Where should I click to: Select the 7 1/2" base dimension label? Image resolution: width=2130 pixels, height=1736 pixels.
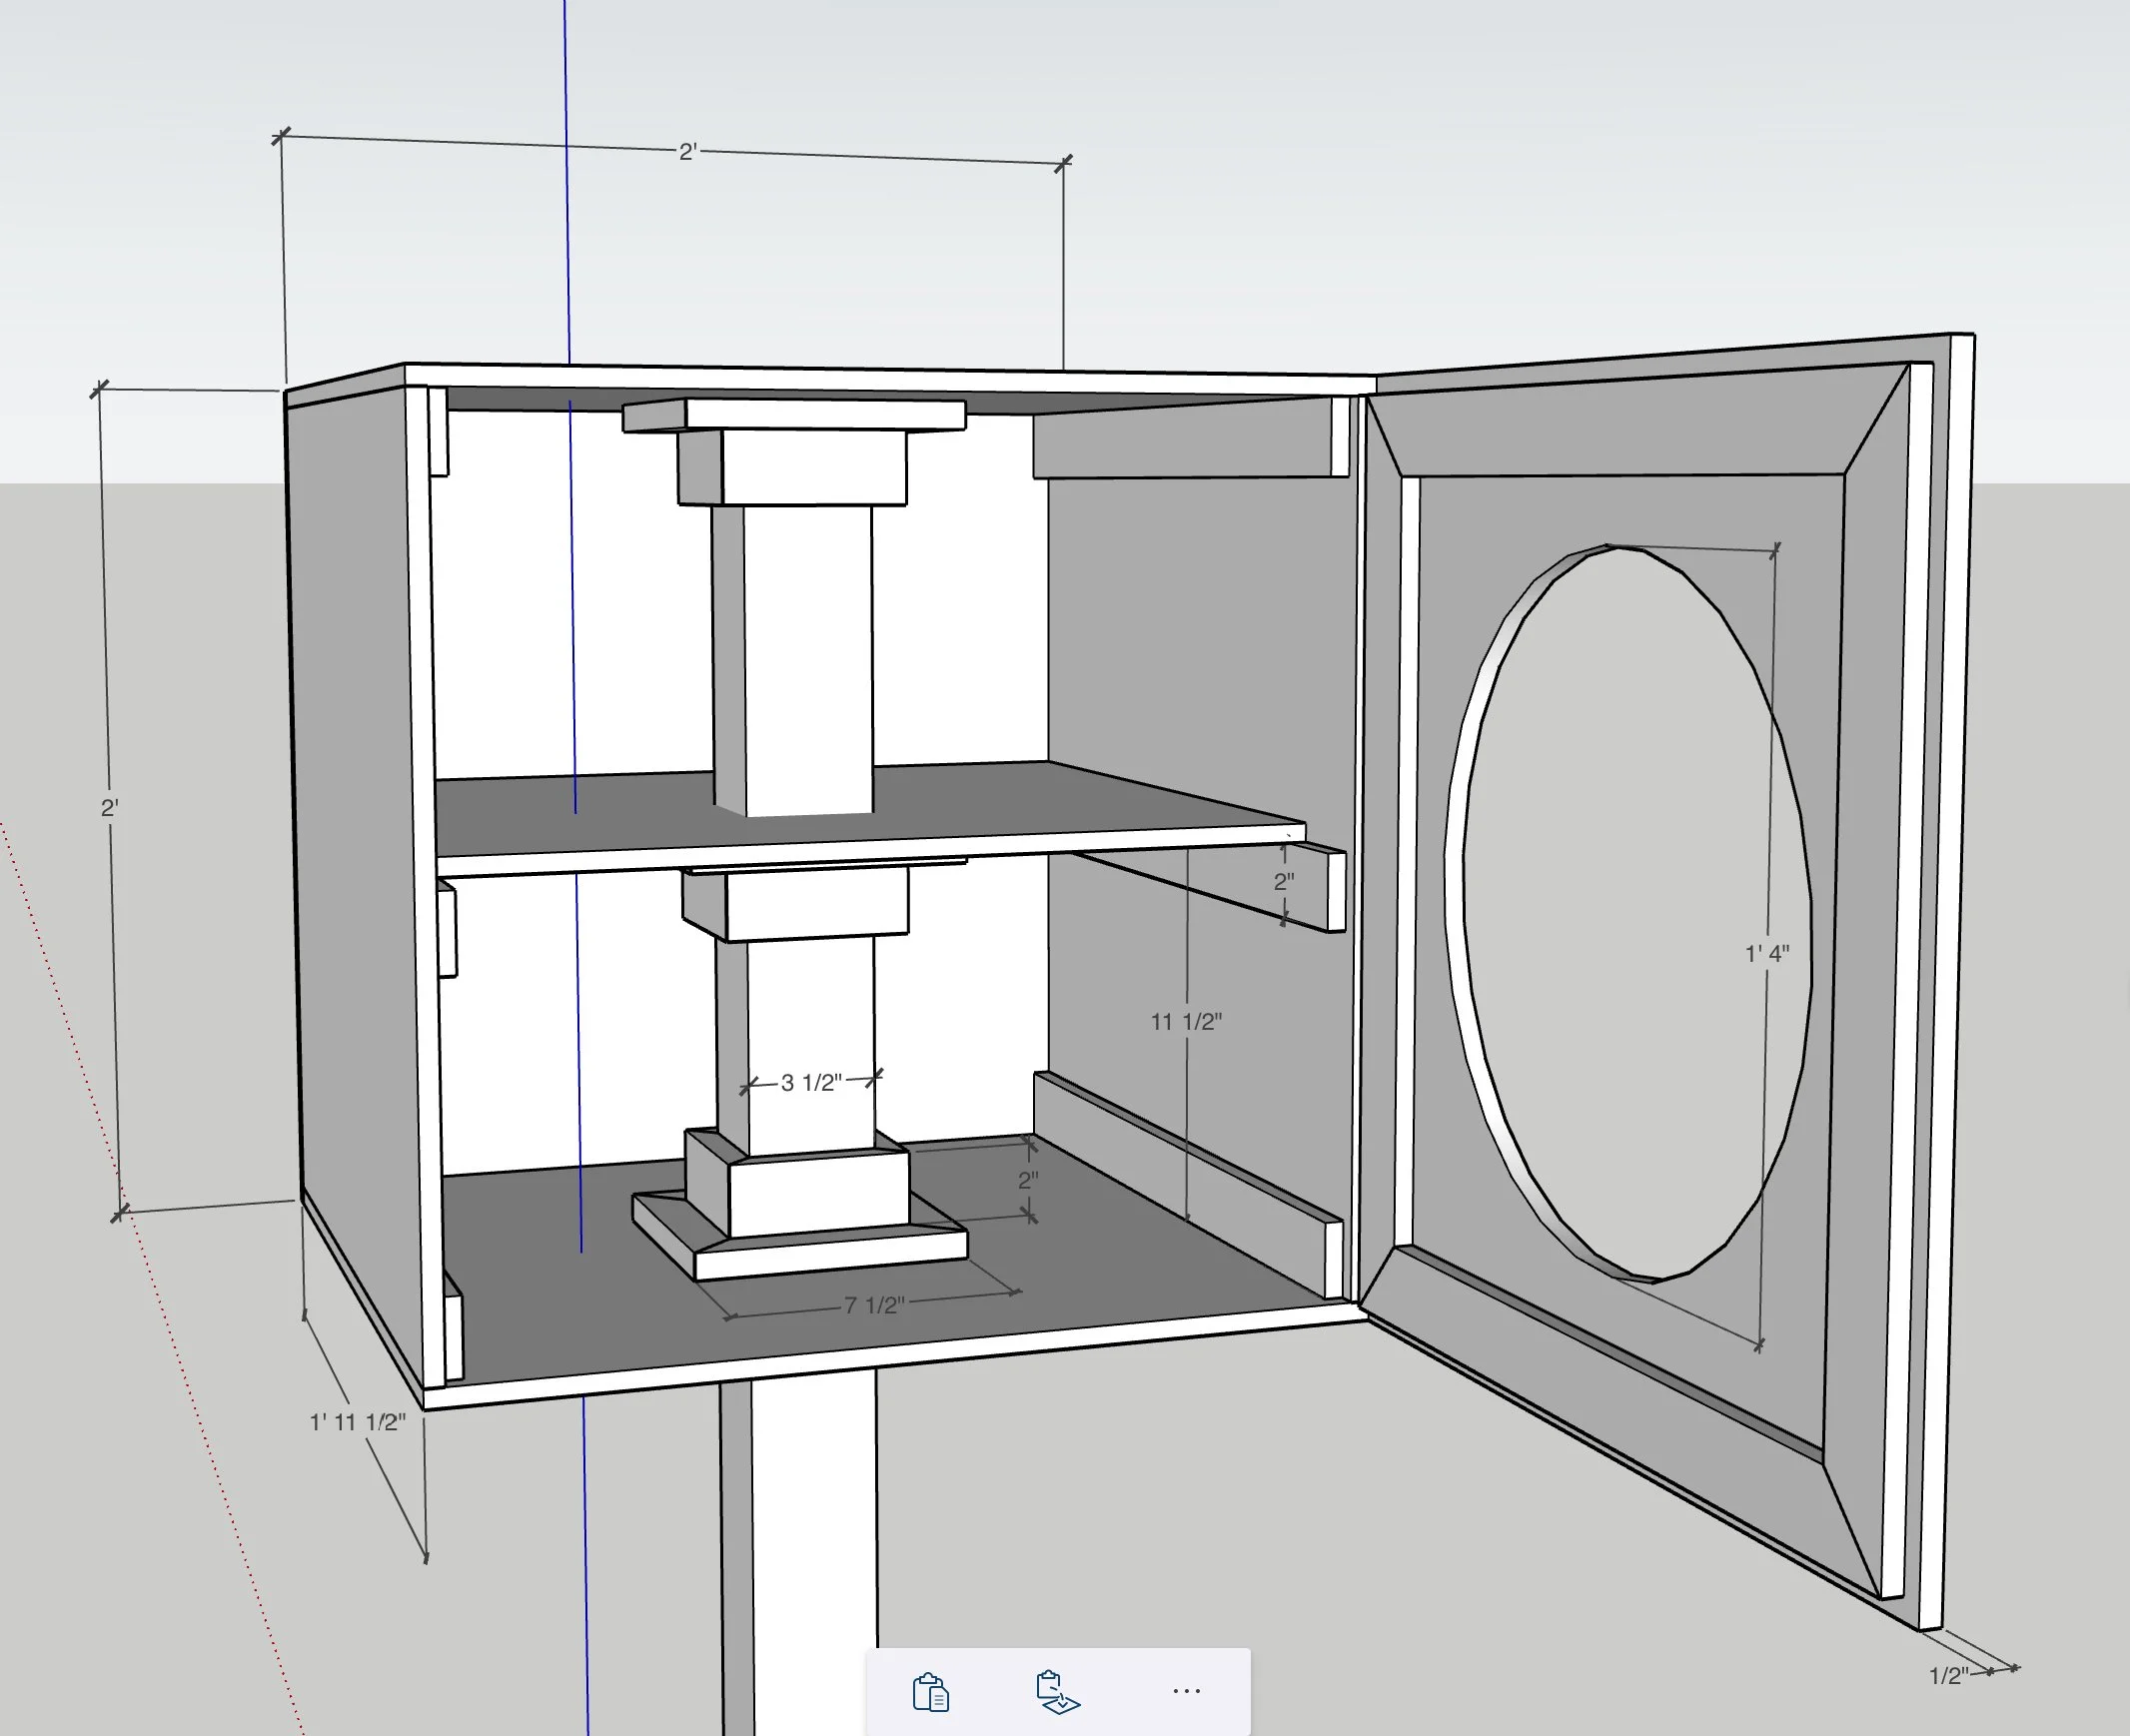[x=874, y=1305]
